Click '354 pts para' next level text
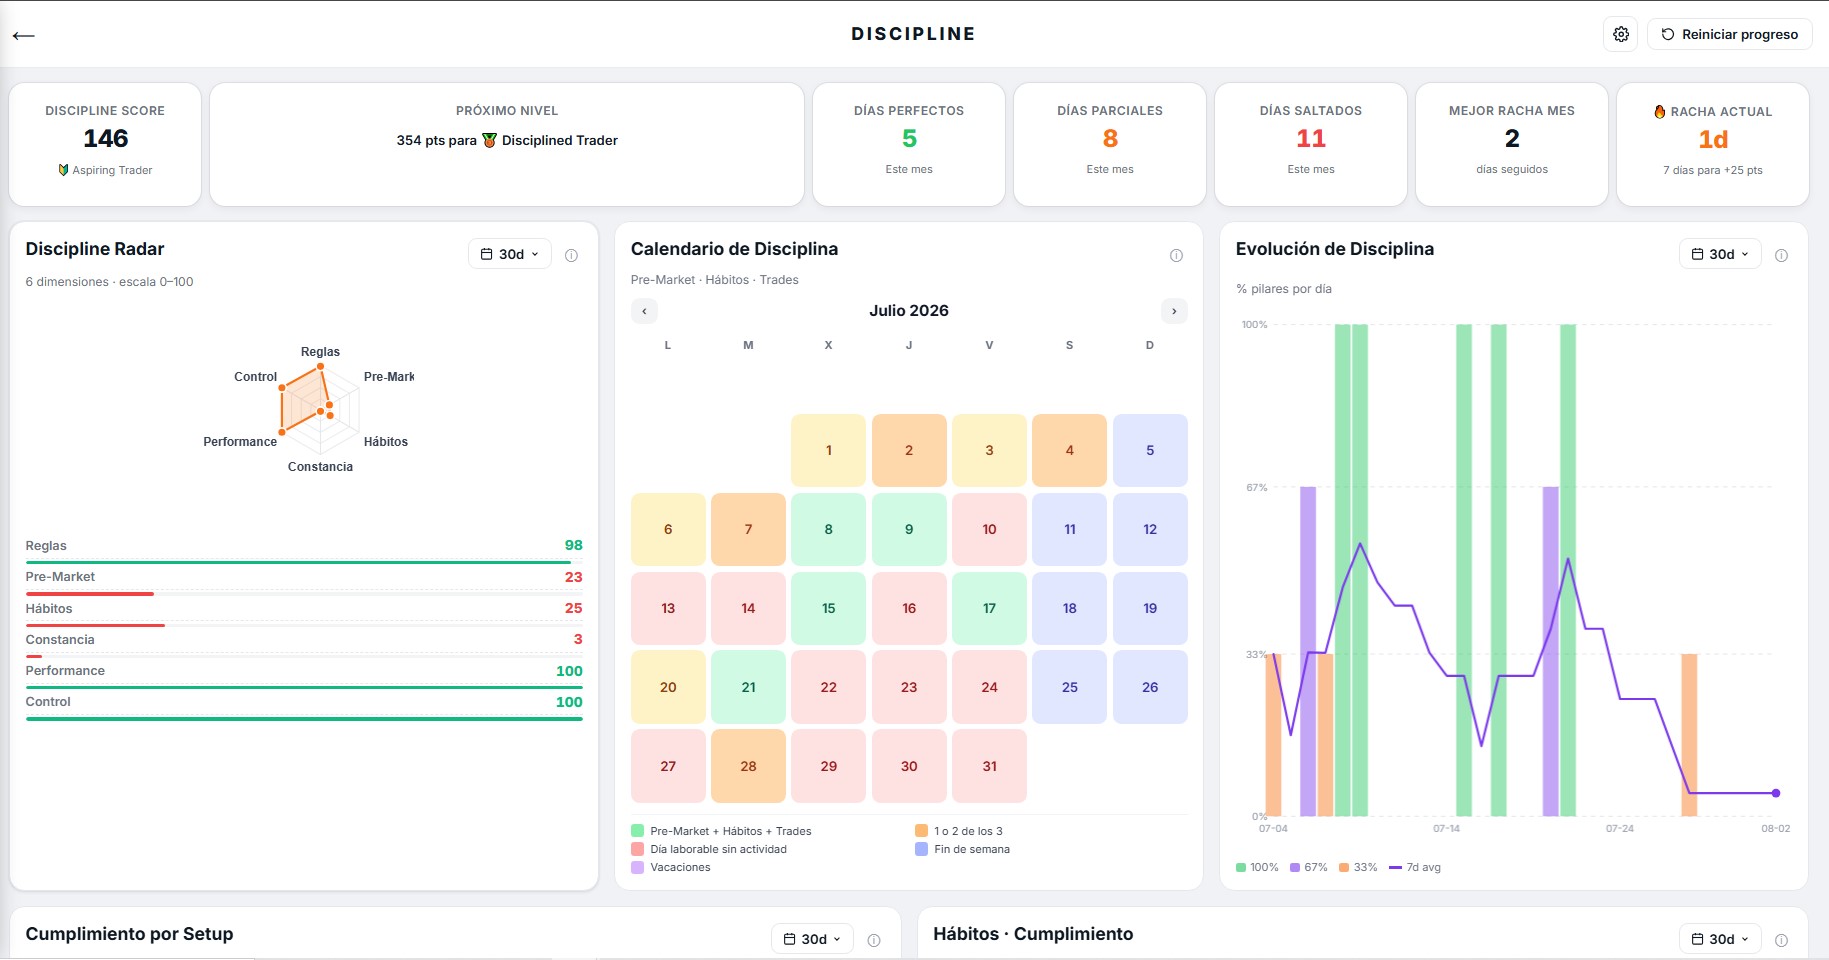 click(436, 140)
